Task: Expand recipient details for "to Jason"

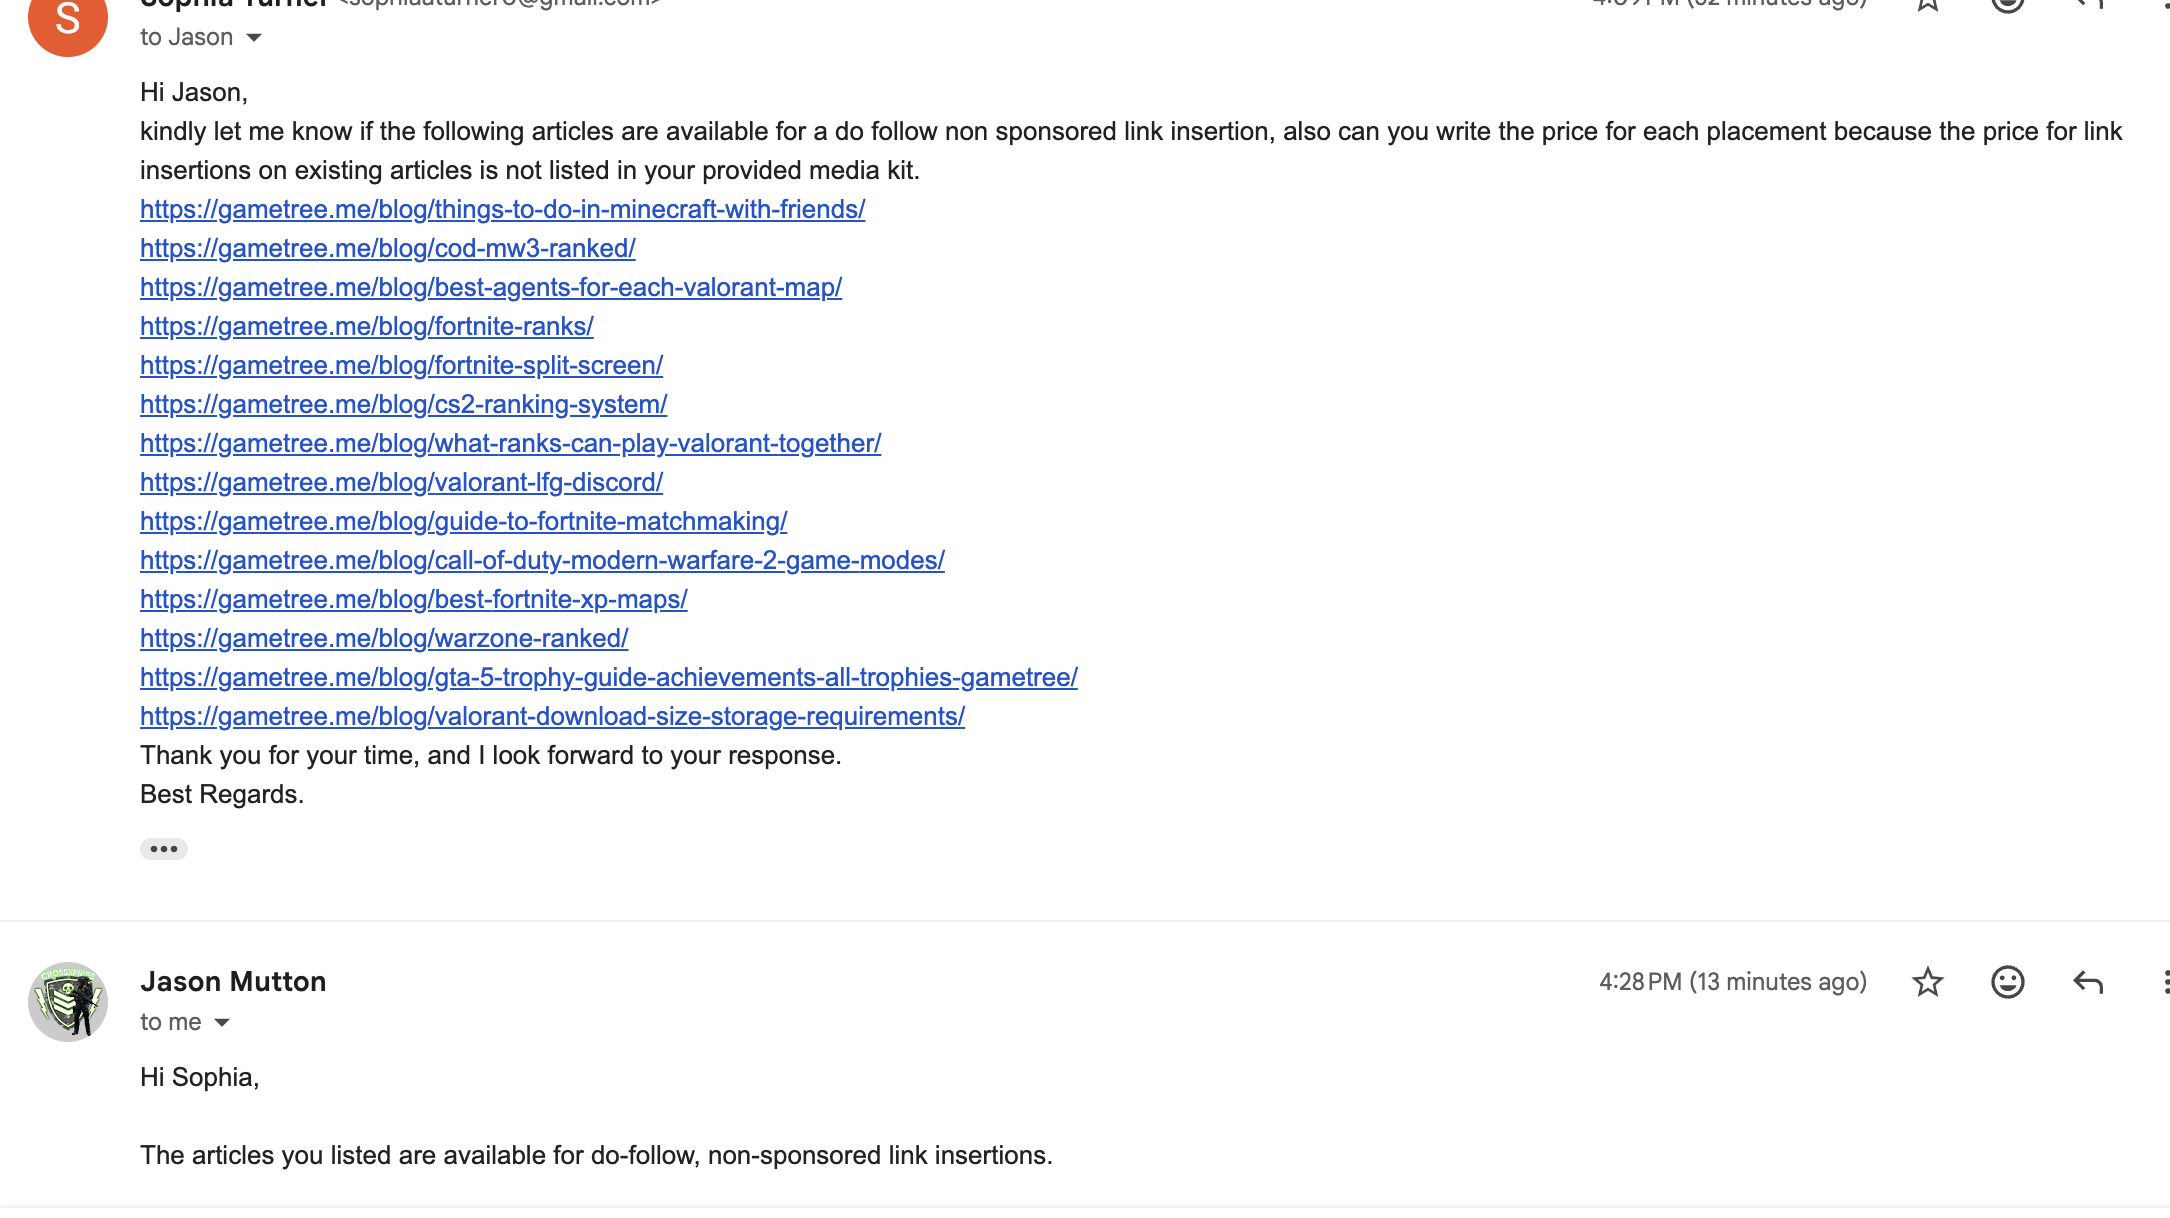Action: pos(254,38)
